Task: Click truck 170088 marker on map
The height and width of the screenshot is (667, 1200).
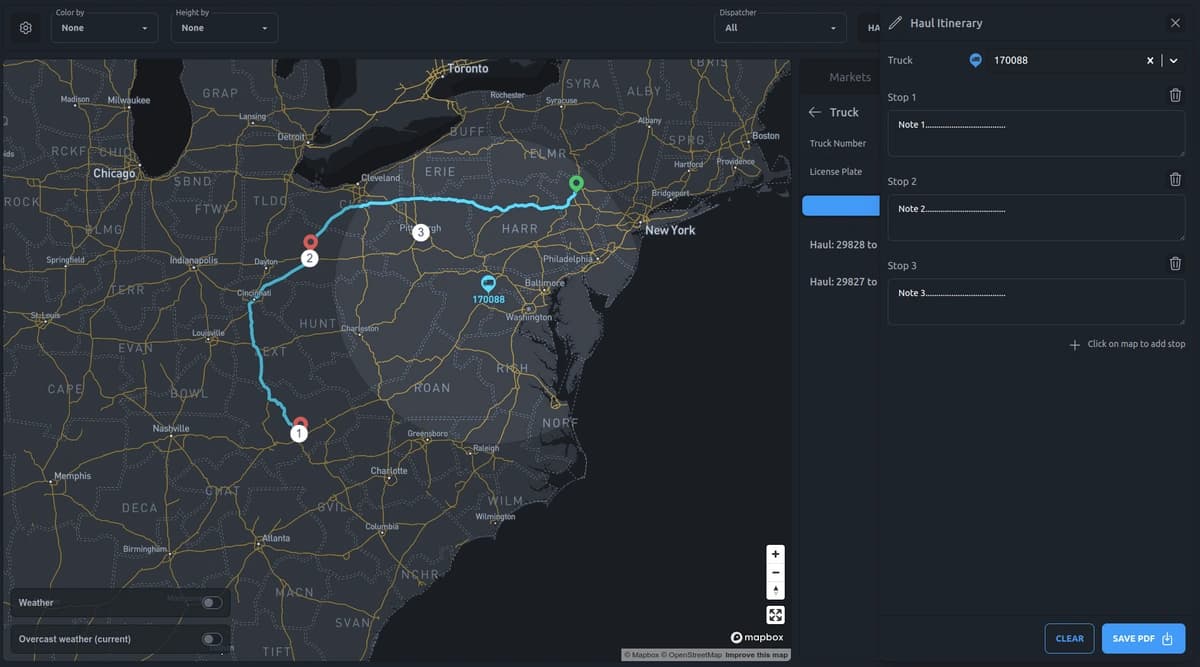Action: [x=488, y=284]
